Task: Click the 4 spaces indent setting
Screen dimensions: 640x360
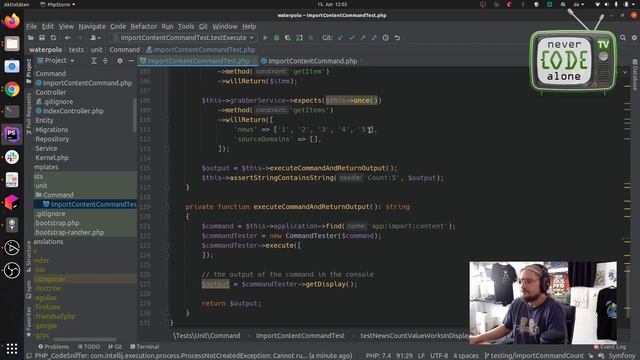Action: tap(465, 356)
